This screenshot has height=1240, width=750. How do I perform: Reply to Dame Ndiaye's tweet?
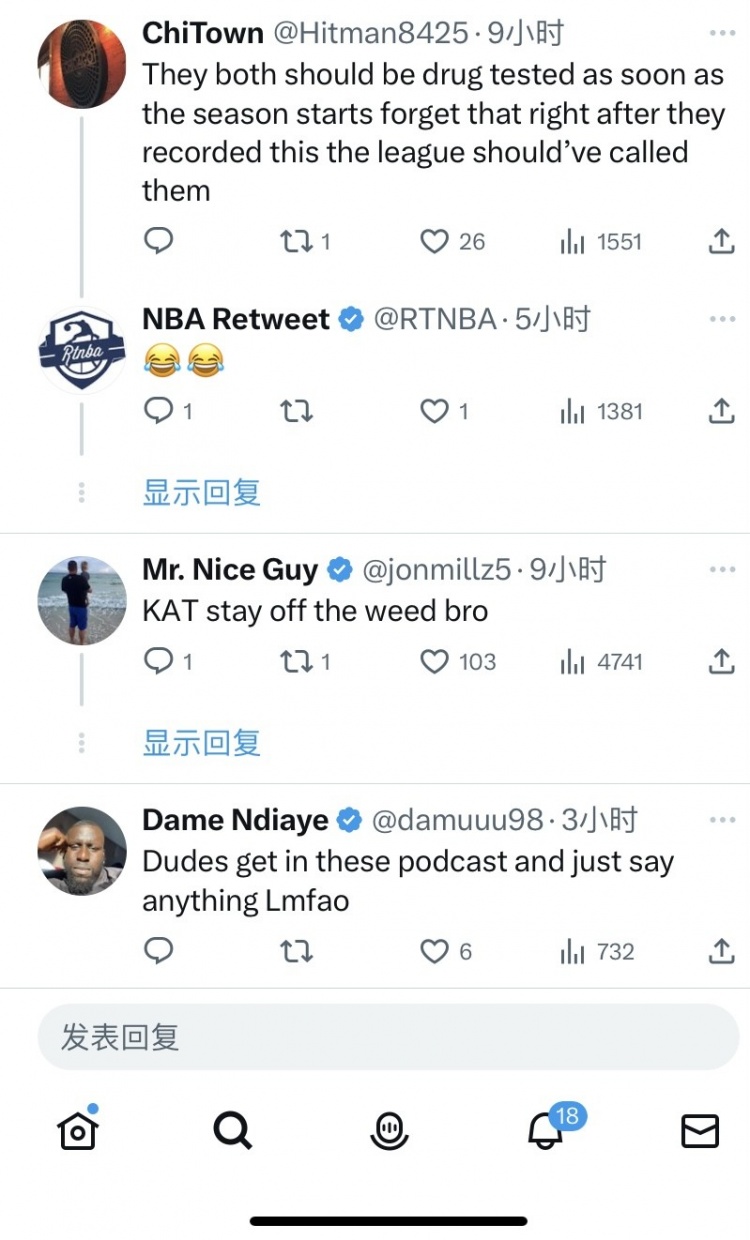(159, 952)
